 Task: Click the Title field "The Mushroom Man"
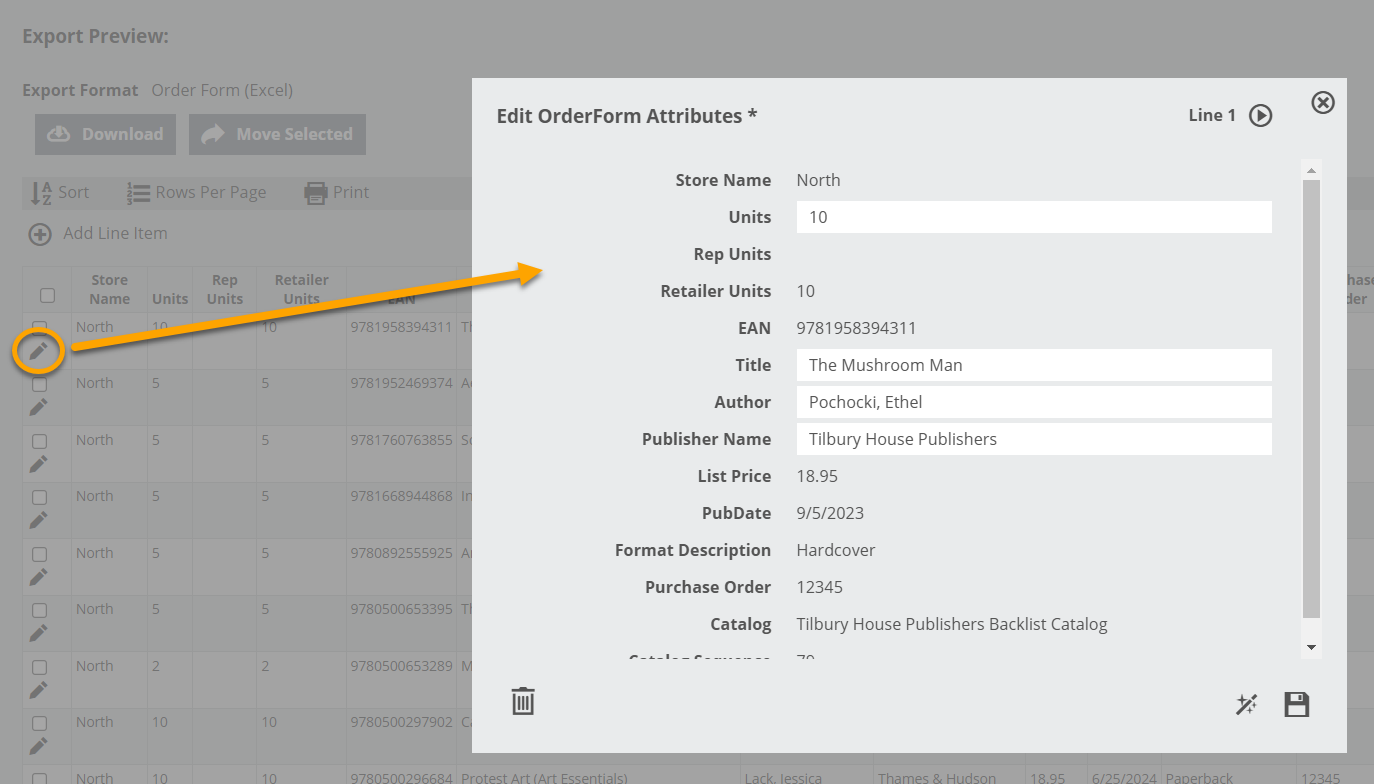coord(1033,365)
